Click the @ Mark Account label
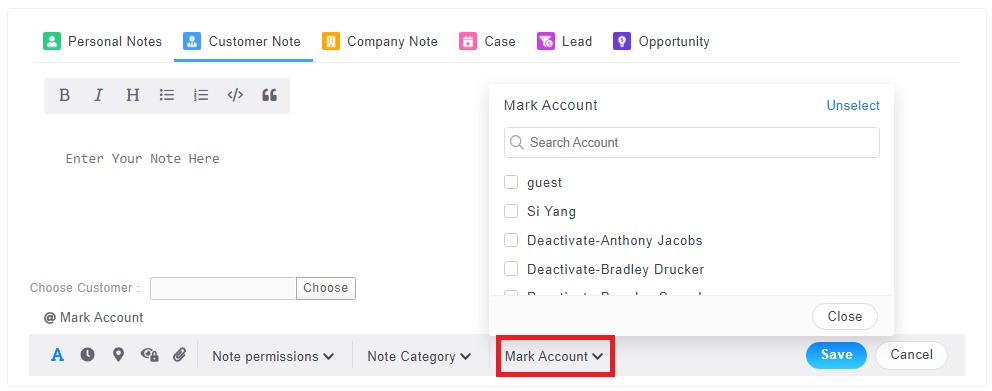Viewport: 992px width, 391px height. (94, 318)
